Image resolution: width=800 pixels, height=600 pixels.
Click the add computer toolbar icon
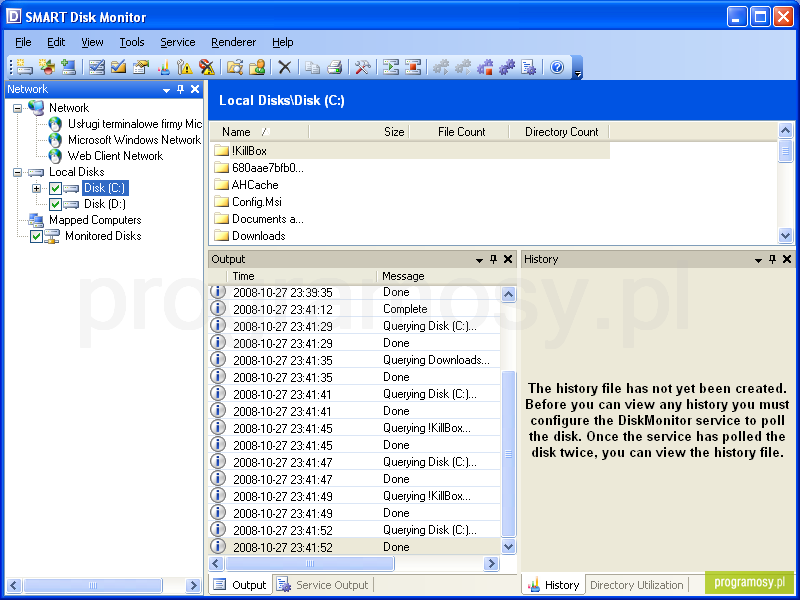pyautogui.click(x=68, y=67)
